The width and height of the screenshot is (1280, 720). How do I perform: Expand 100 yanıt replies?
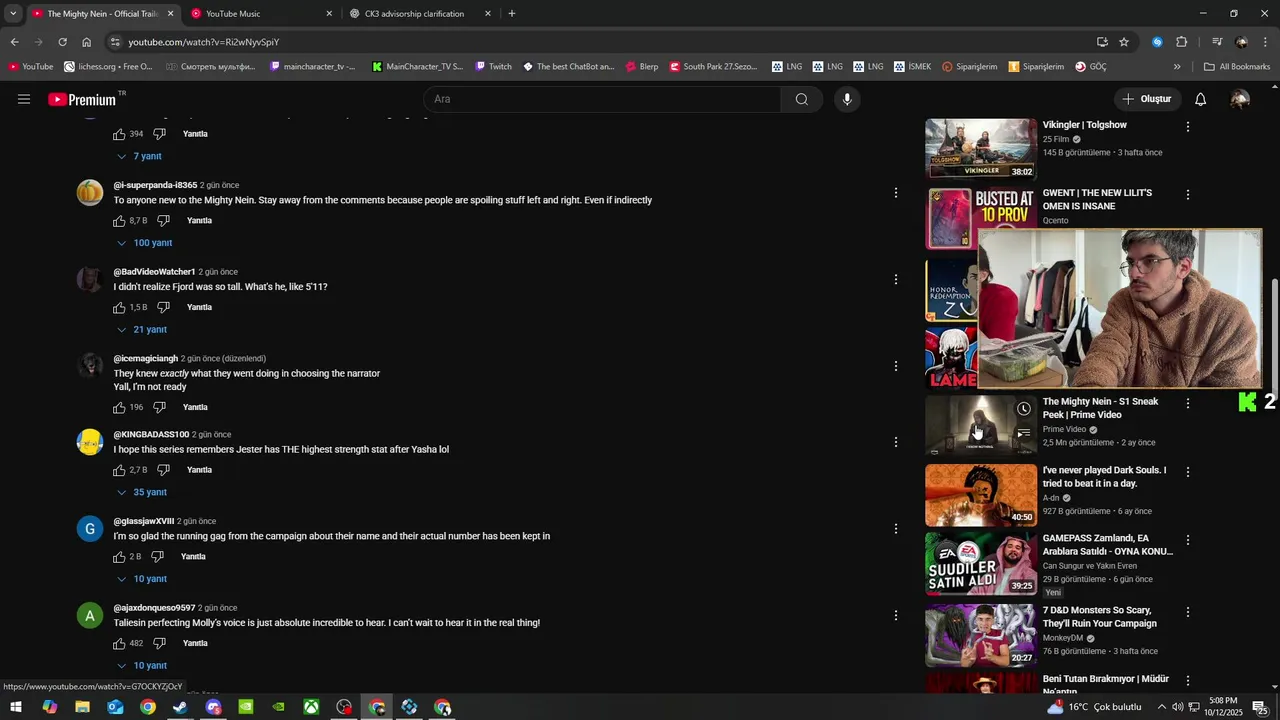click(x=144, y=243)
